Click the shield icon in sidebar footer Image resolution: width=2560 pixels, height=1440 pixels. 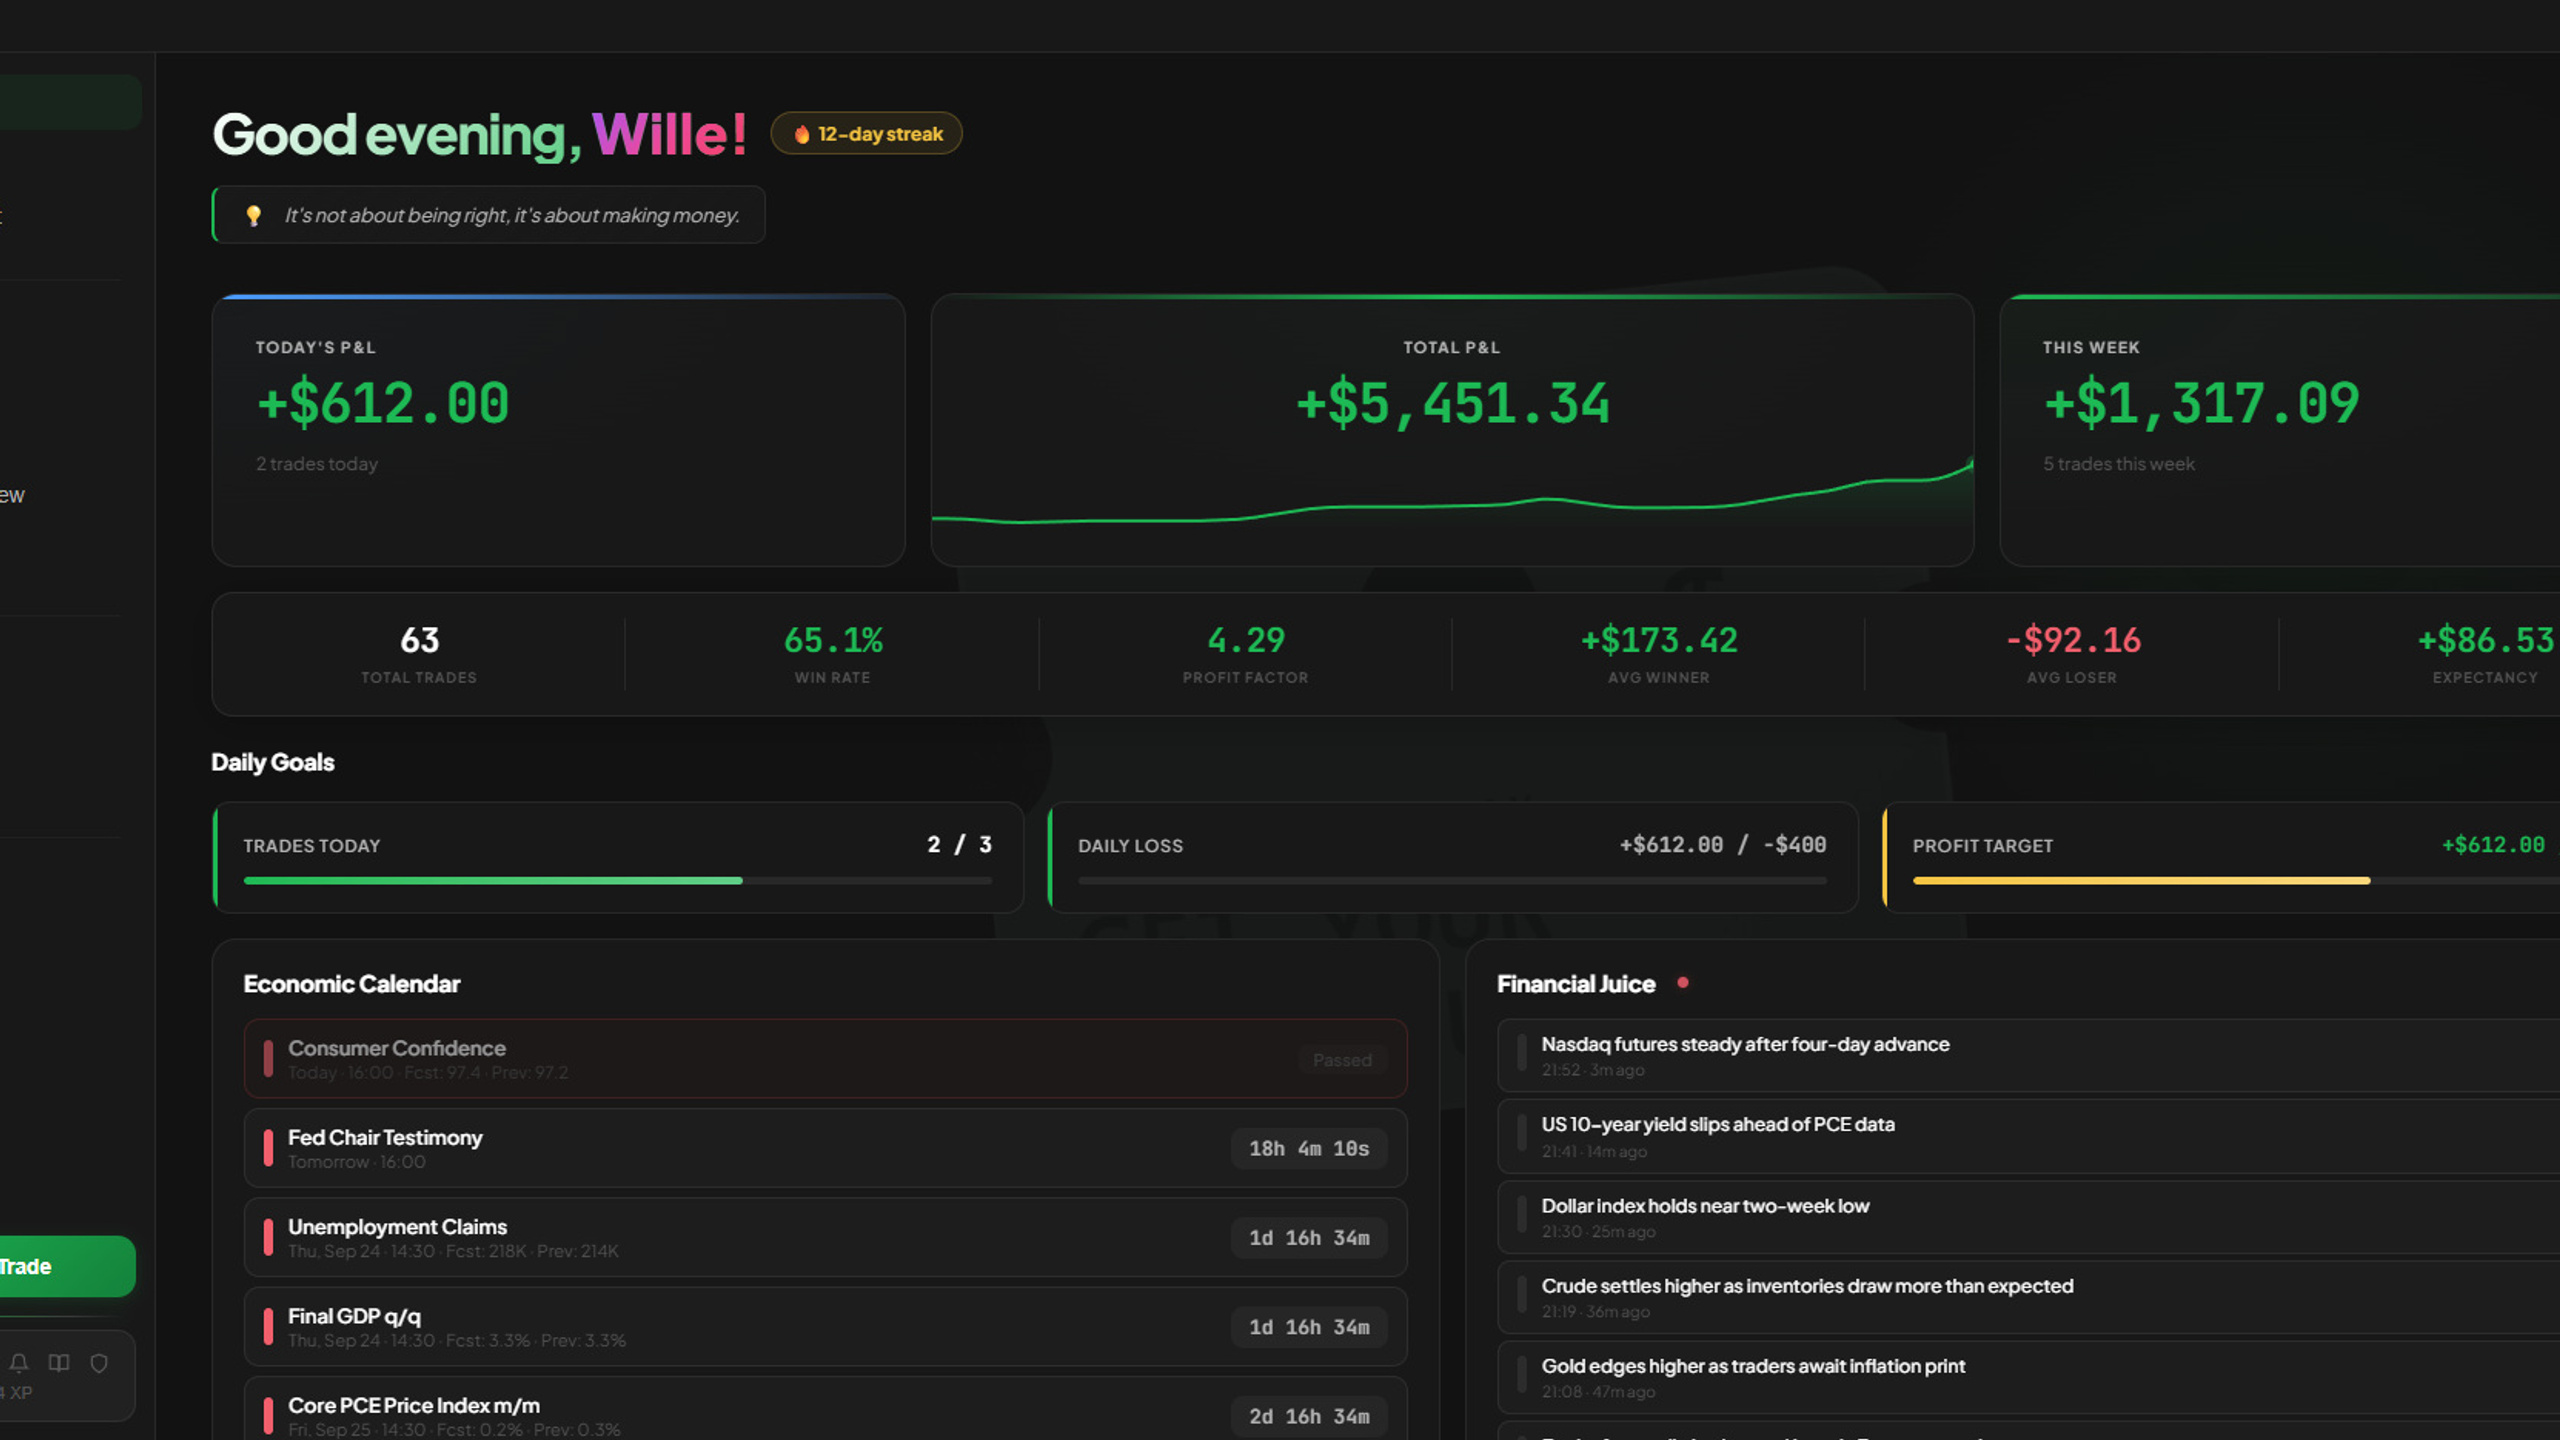pos(99,1363)
